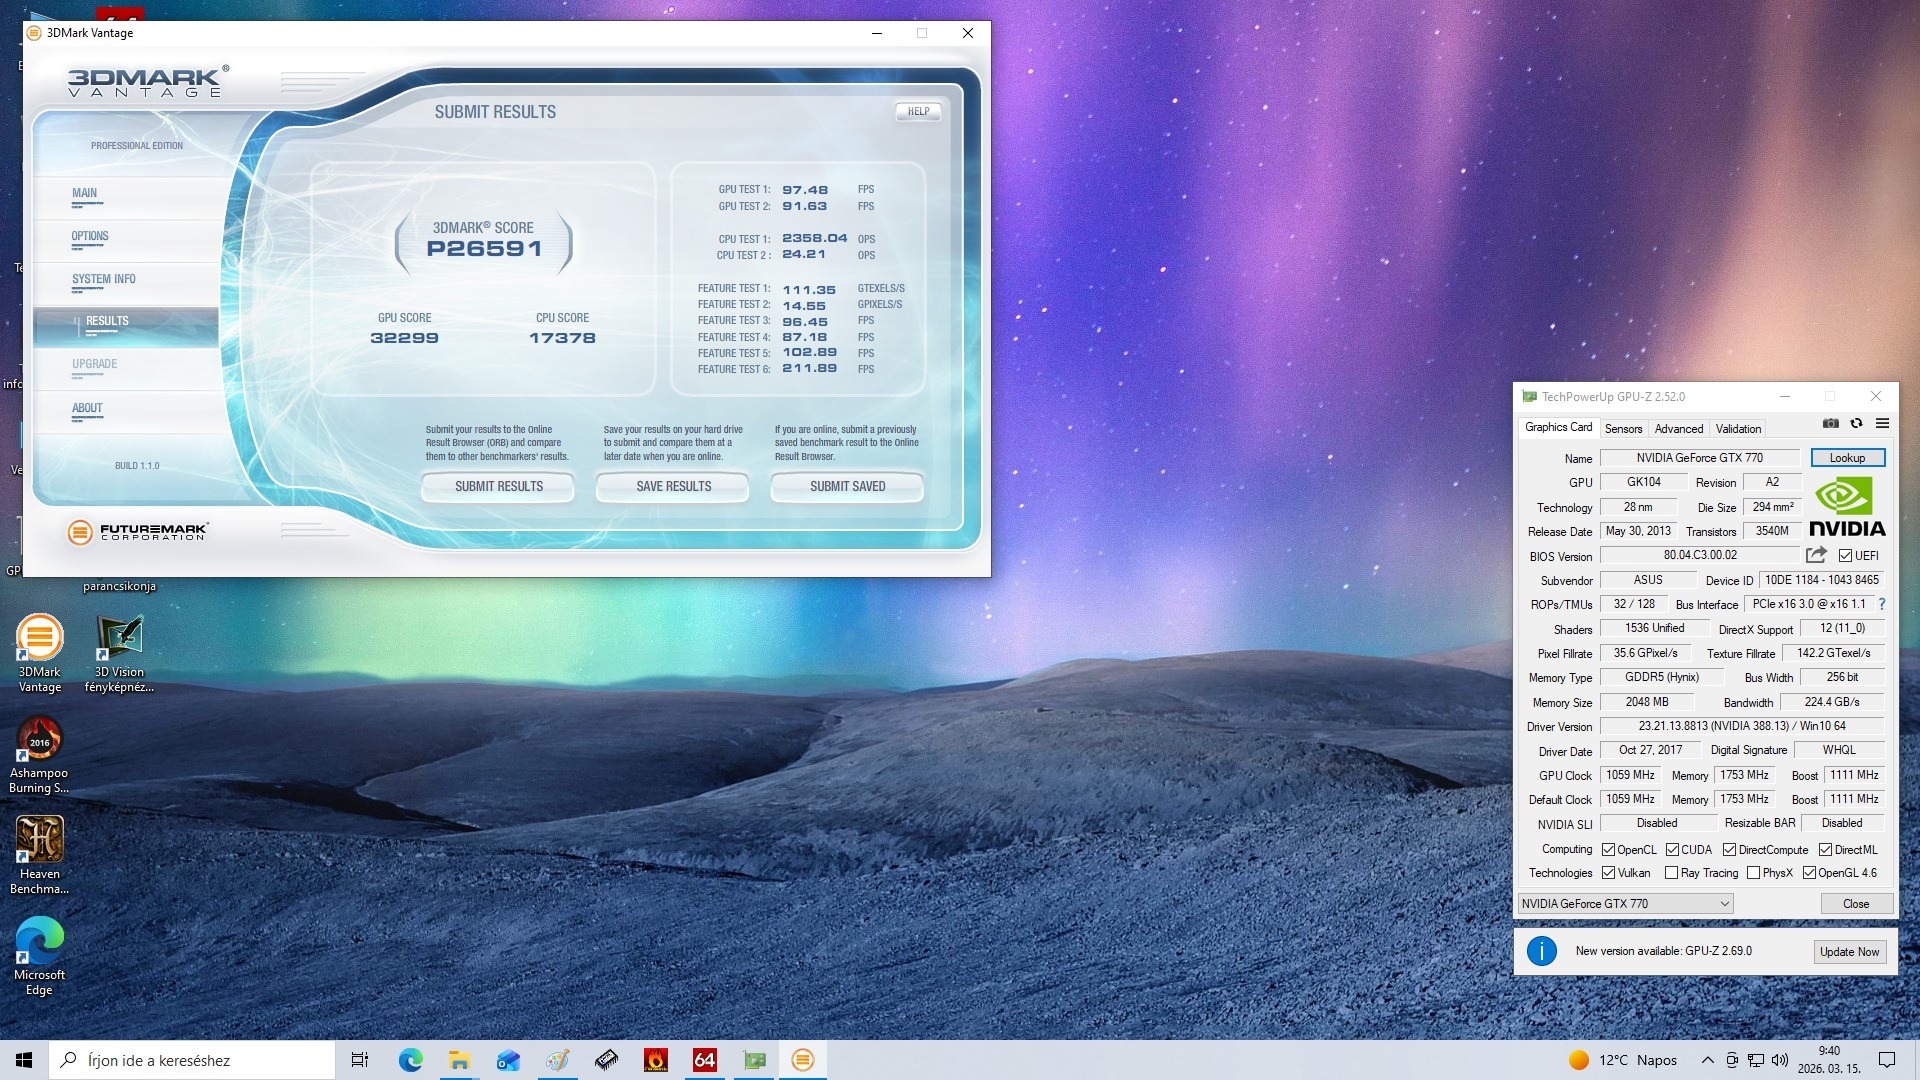Open the System Info section in 3DMark
This screenshot has height=1080, width=1920.
[103, 280]
